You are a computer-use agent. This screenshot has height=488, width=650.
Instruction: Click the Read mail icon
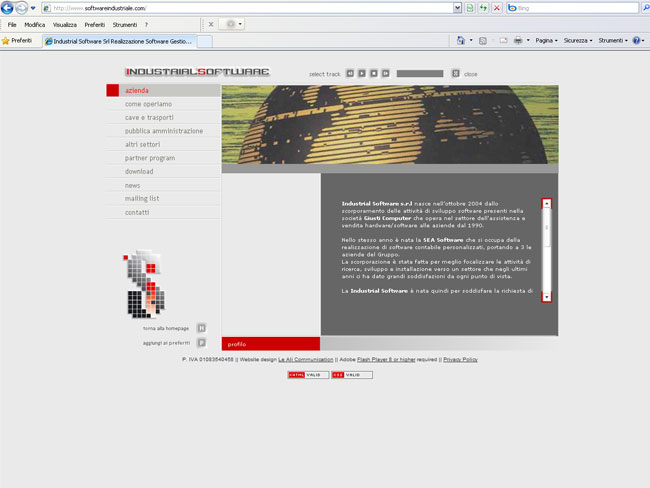[503, 41]
